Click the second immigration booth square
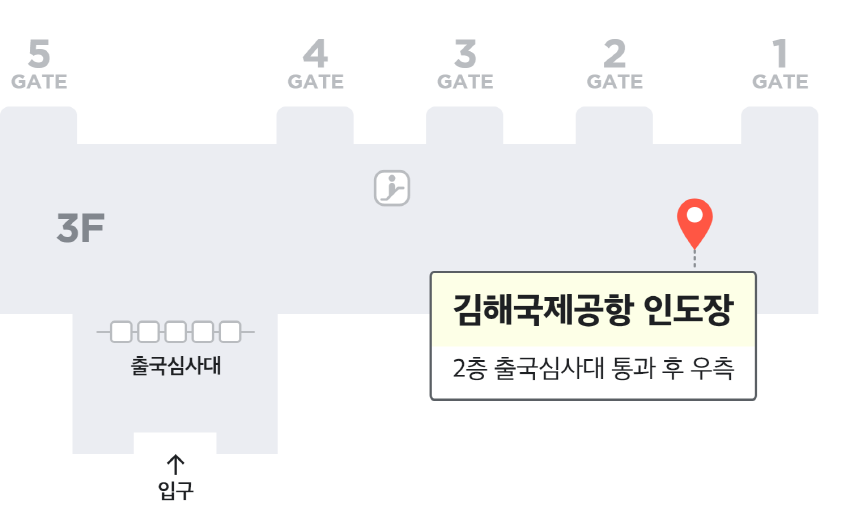The width and height of the screenshot is (850, 532). coord(149,332)
